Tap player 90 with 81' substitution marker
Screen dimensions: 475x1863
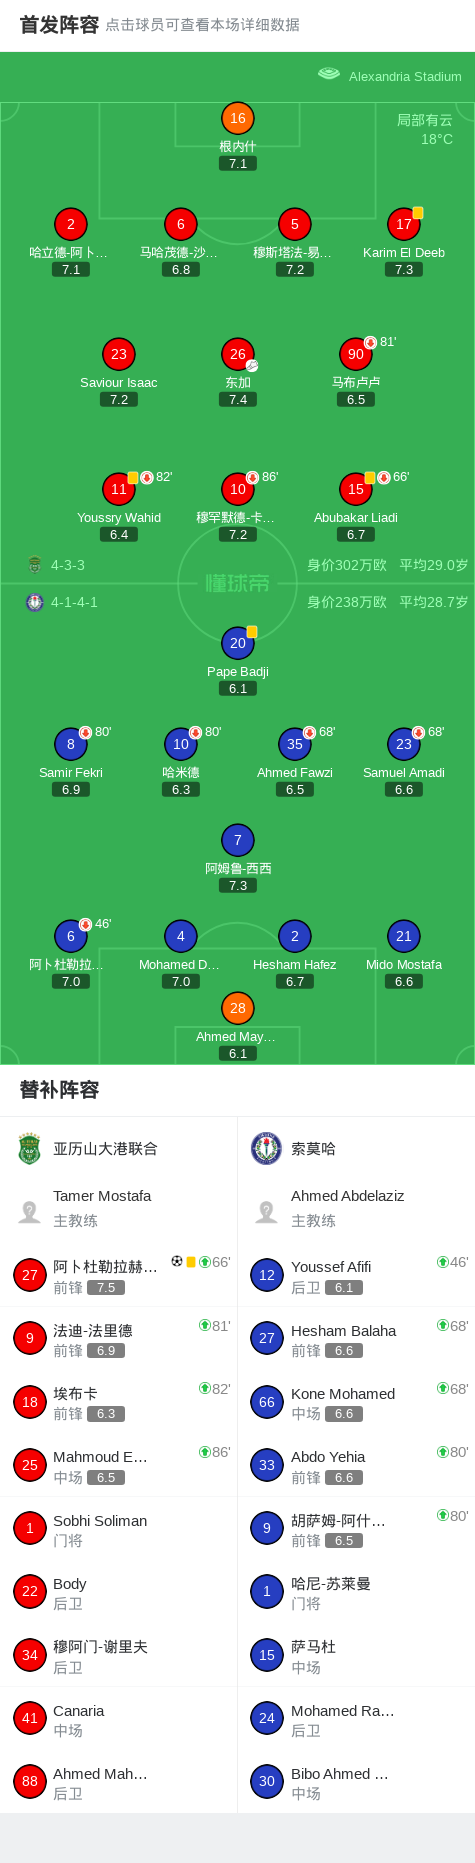click(356, 354)
